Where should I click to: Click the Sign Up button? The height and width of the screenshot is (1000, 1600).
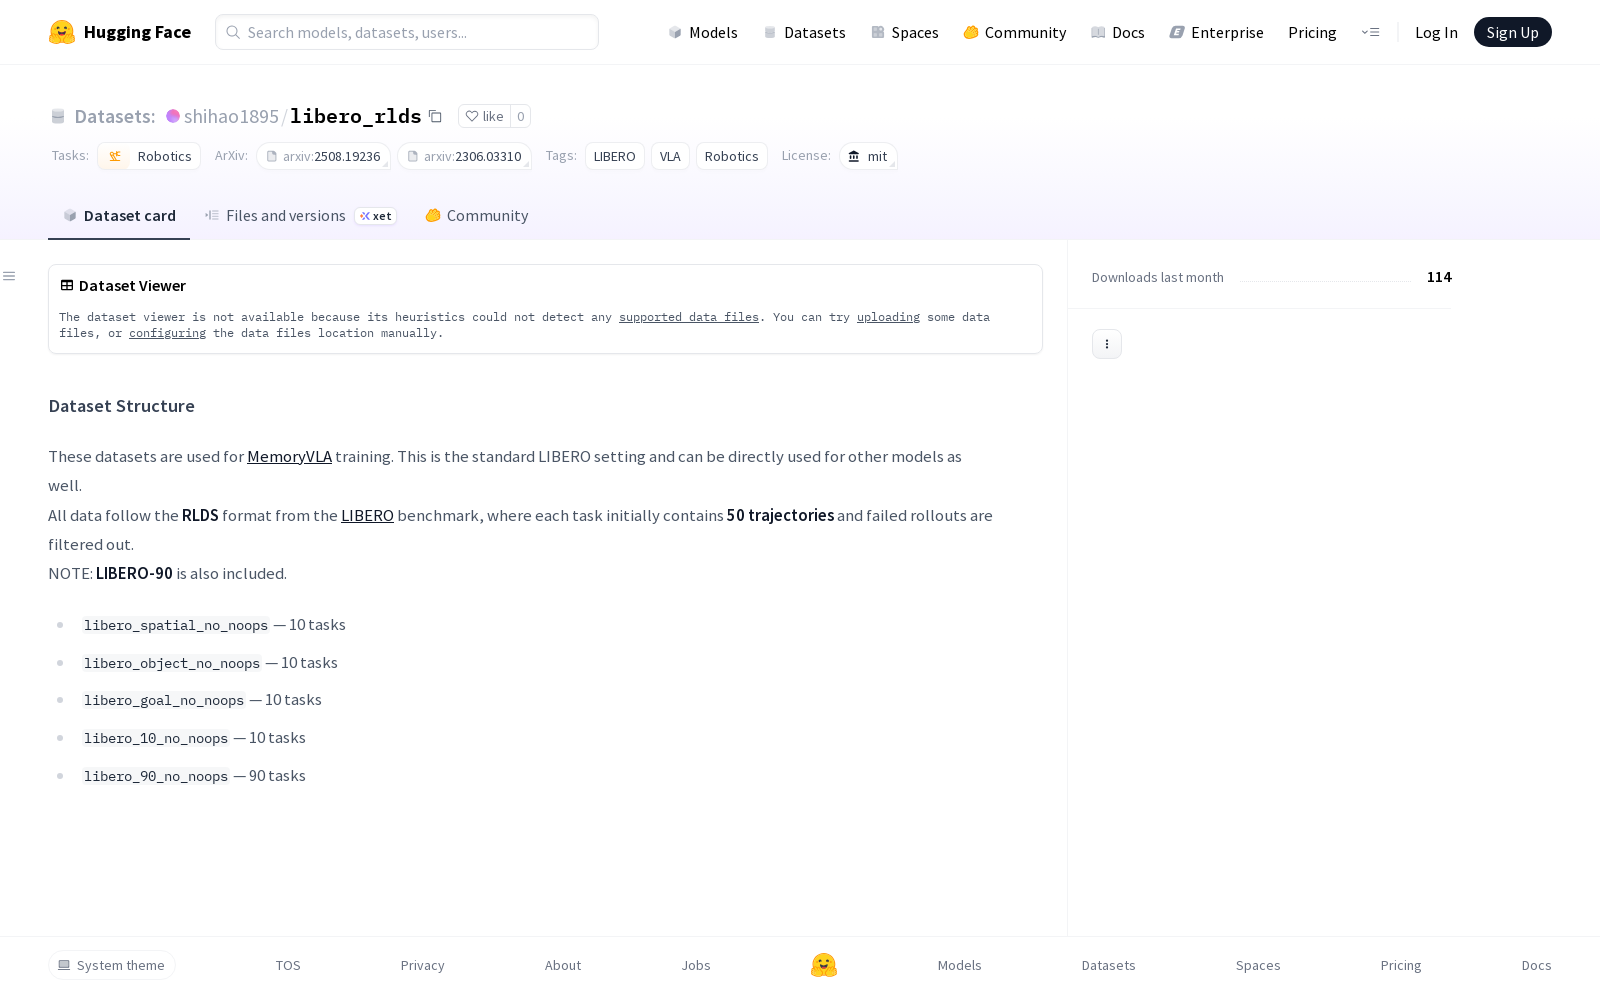click(x=1513, y=32)
